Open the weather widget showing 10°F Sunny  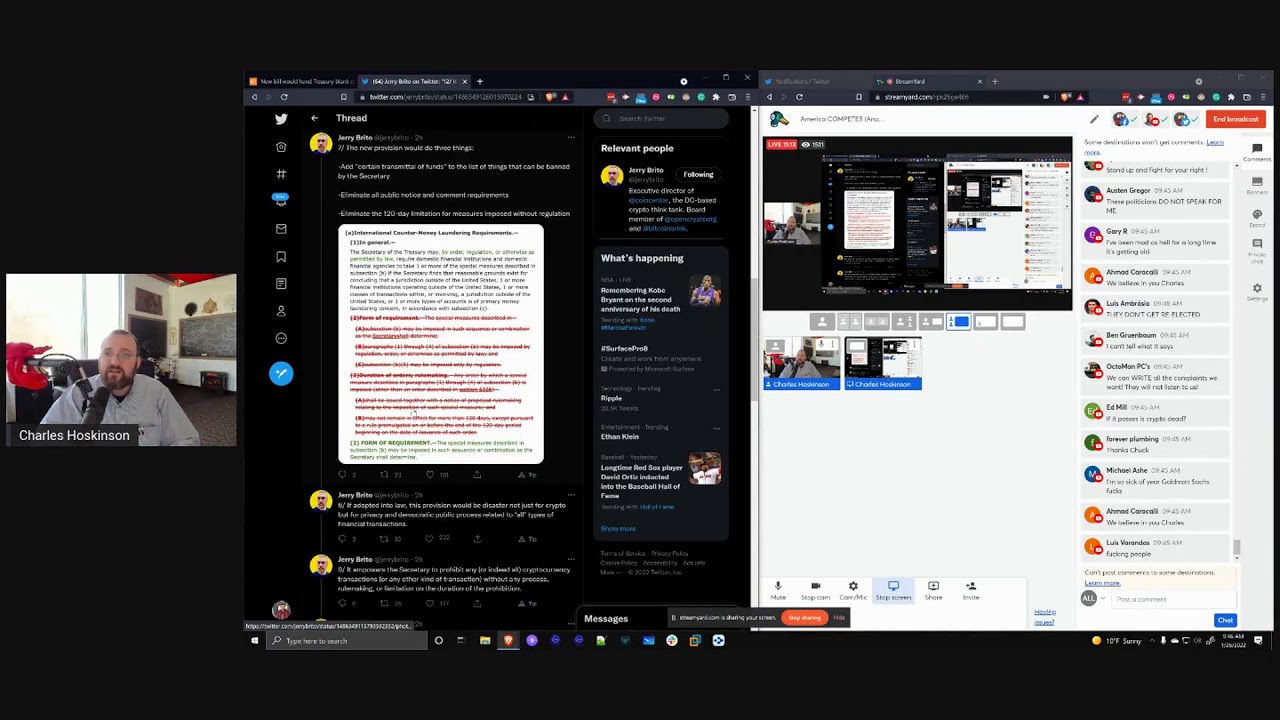(1117, 641)
